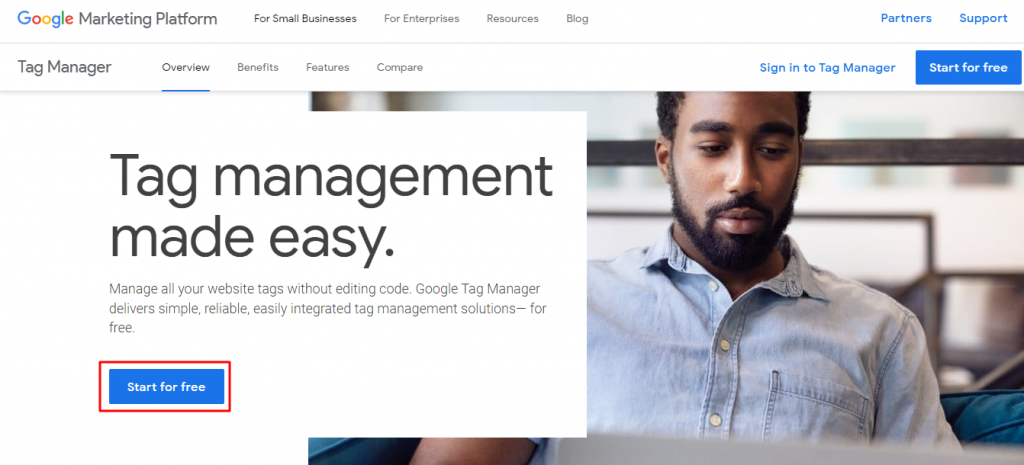Click the Manage all your website tags paragraph
This screenshot has width=1024, height=465.
[x=328, y=308]
